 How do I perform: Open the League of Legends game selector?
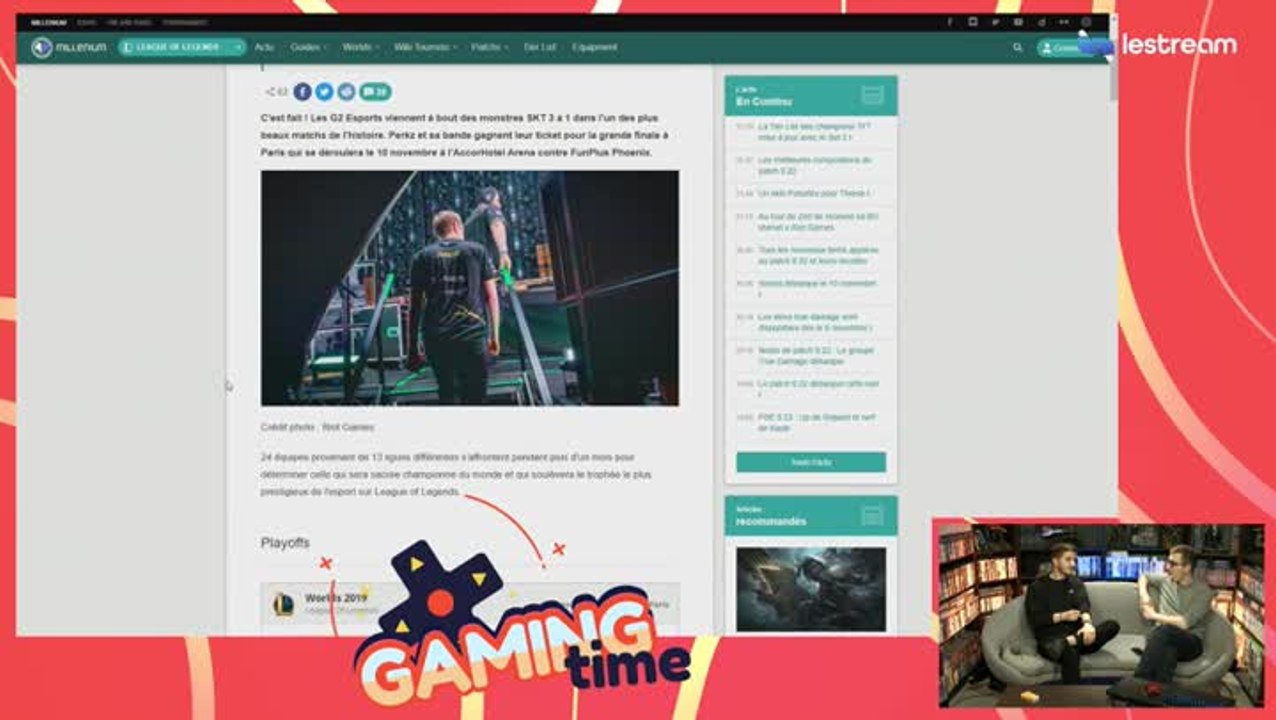point(182,47)
